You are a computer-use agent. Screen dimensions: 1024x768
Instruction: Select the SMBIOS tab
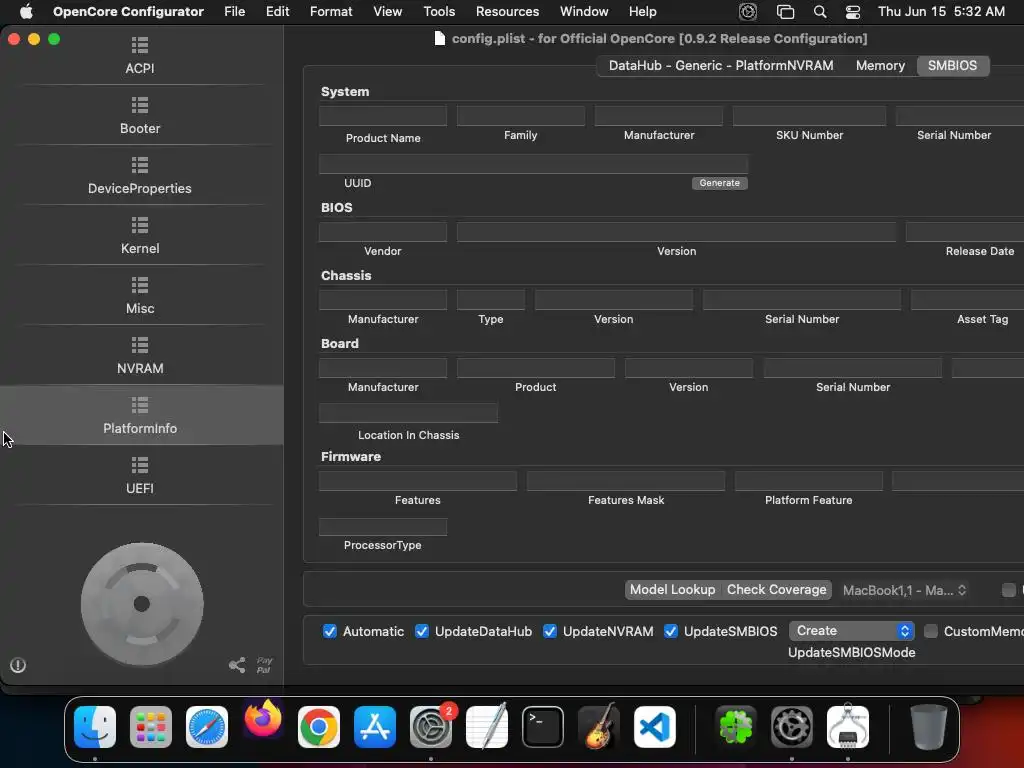pos(952,65)
